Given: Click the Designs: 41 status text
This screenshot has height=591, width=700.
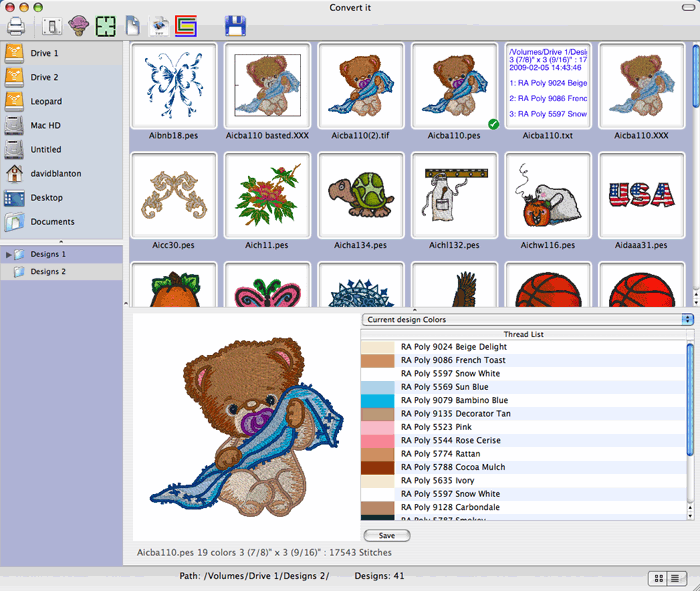Looking at the screenshot, I should 379,576.
